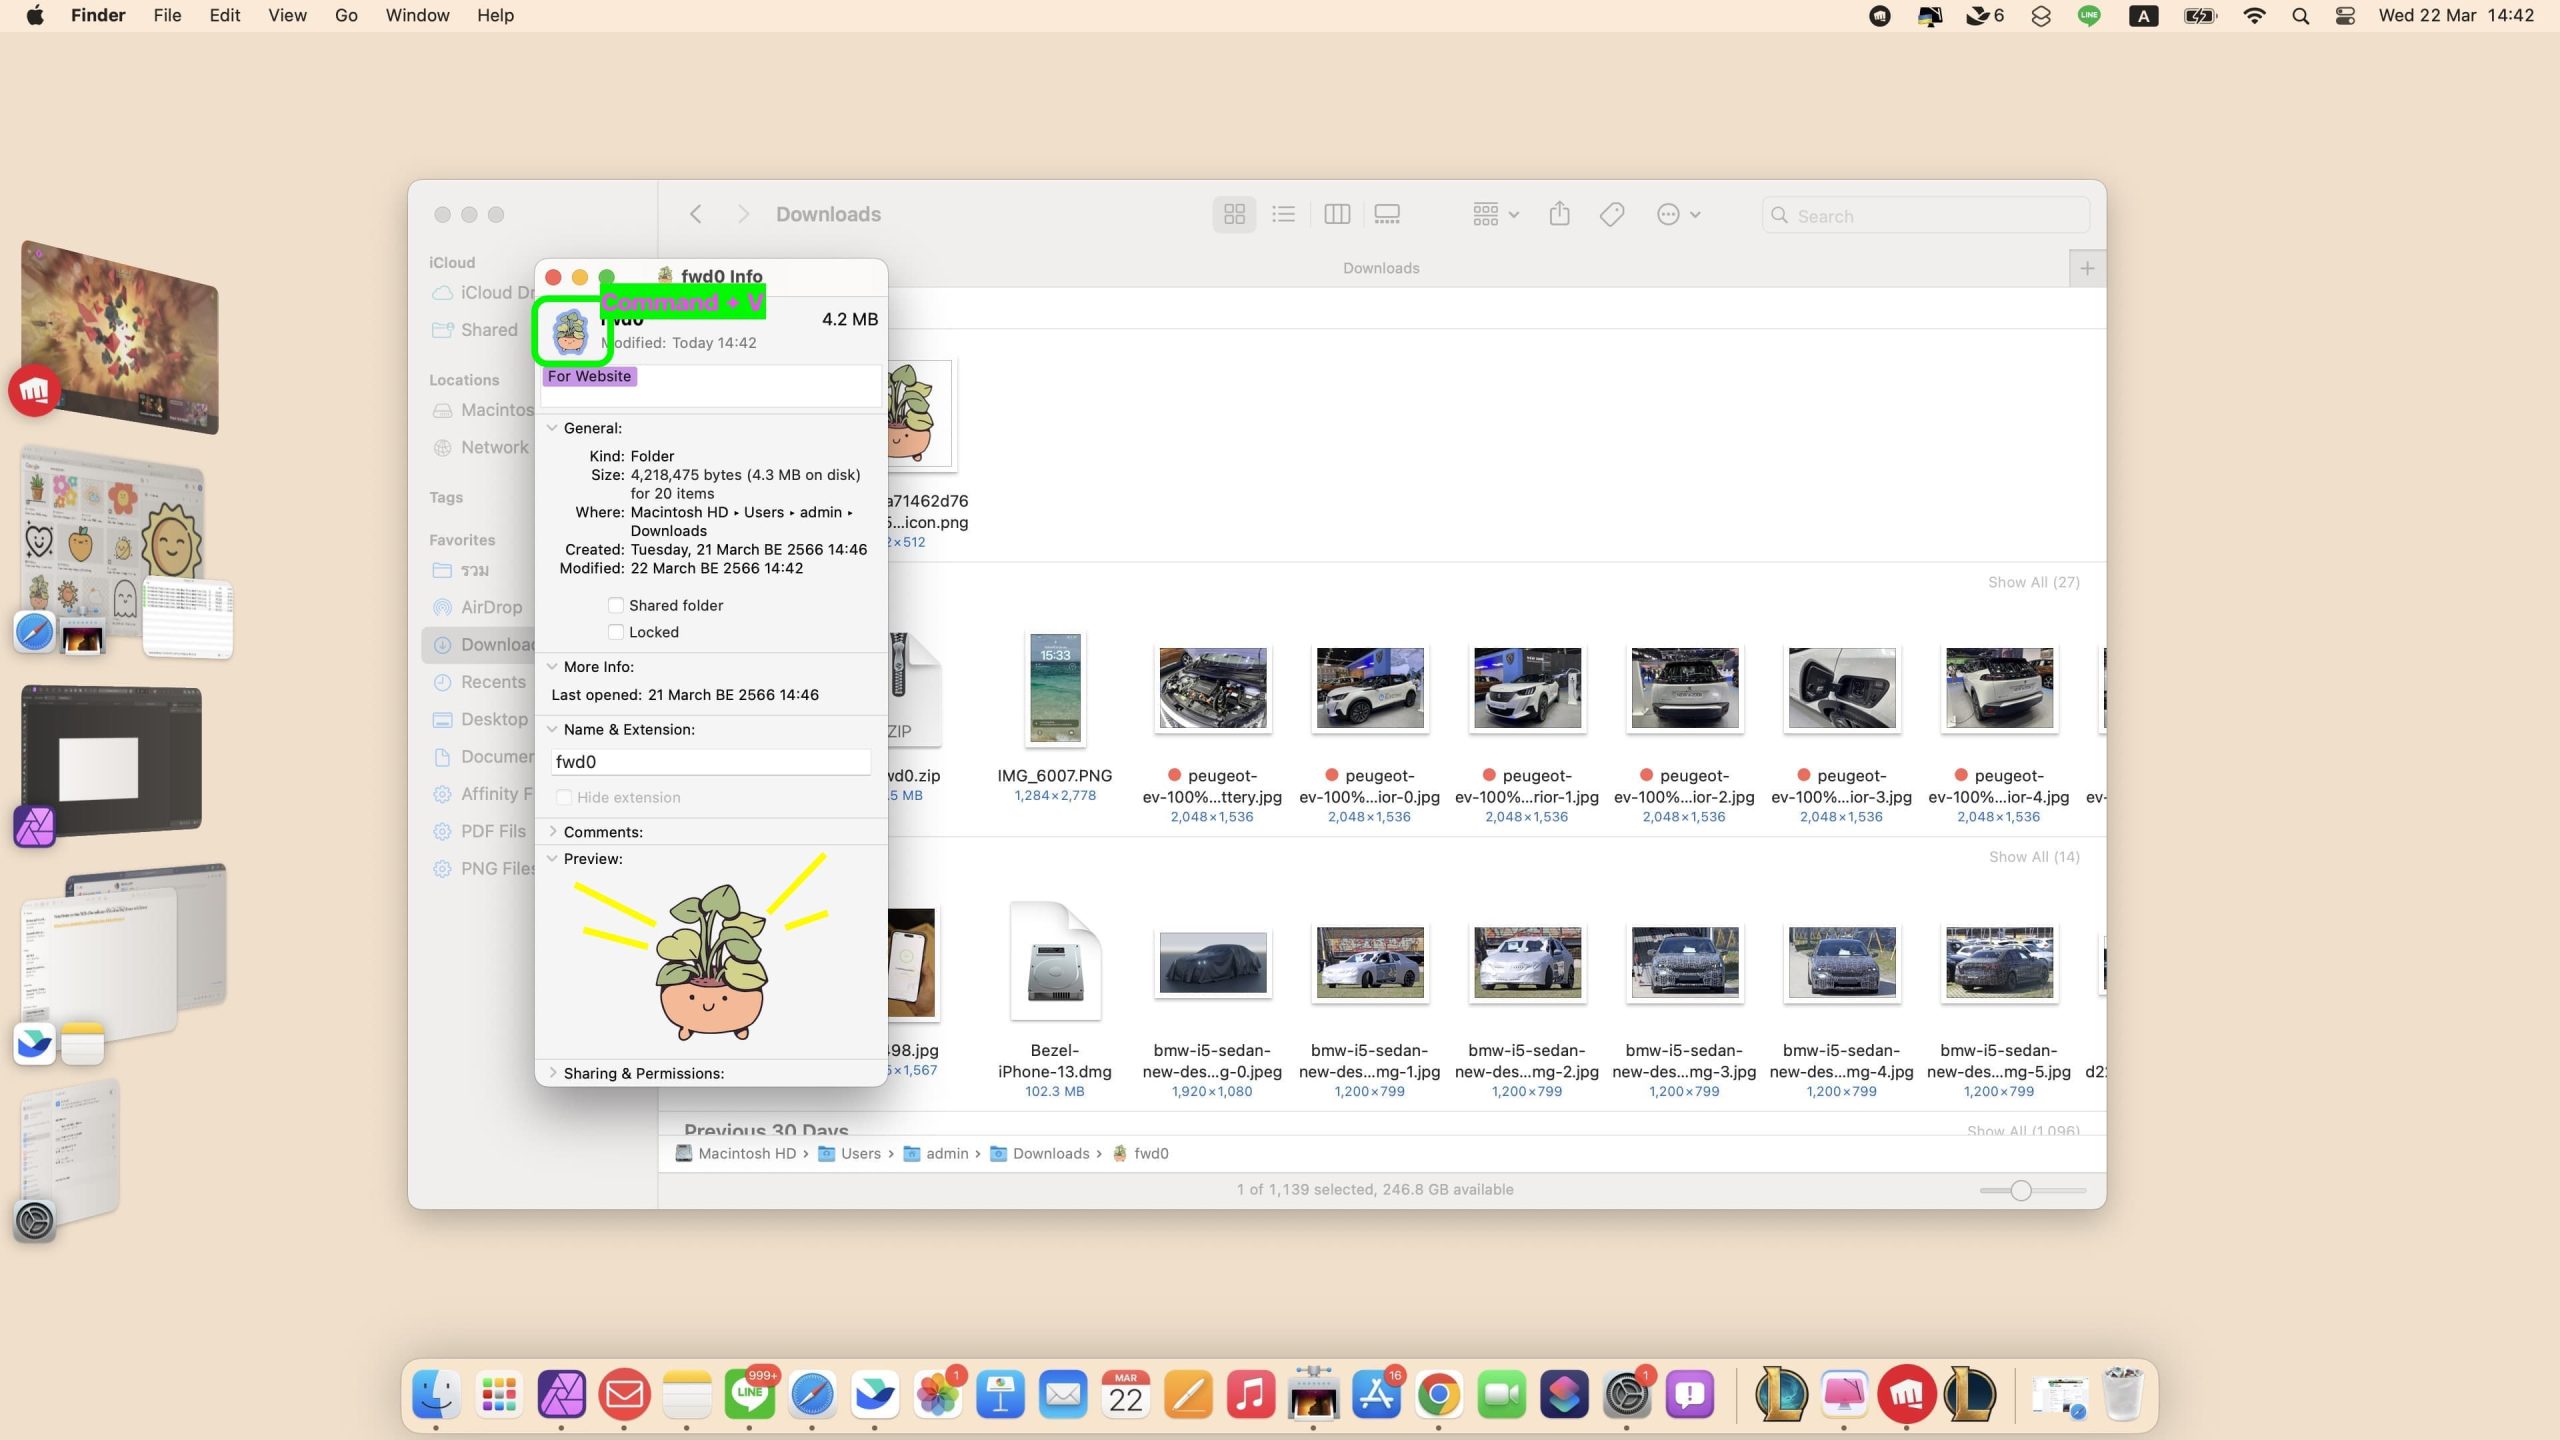Viewport: 2560px width, 1440px height.
Task: Click the fwd0 folder icon in Info header
Action: click(x=571, y=331)
